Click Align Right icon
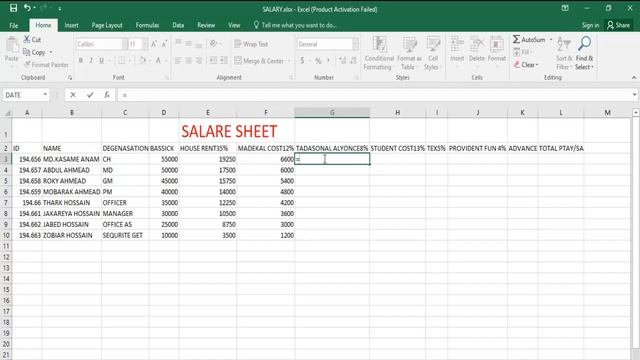 click(x=199, y=61)
